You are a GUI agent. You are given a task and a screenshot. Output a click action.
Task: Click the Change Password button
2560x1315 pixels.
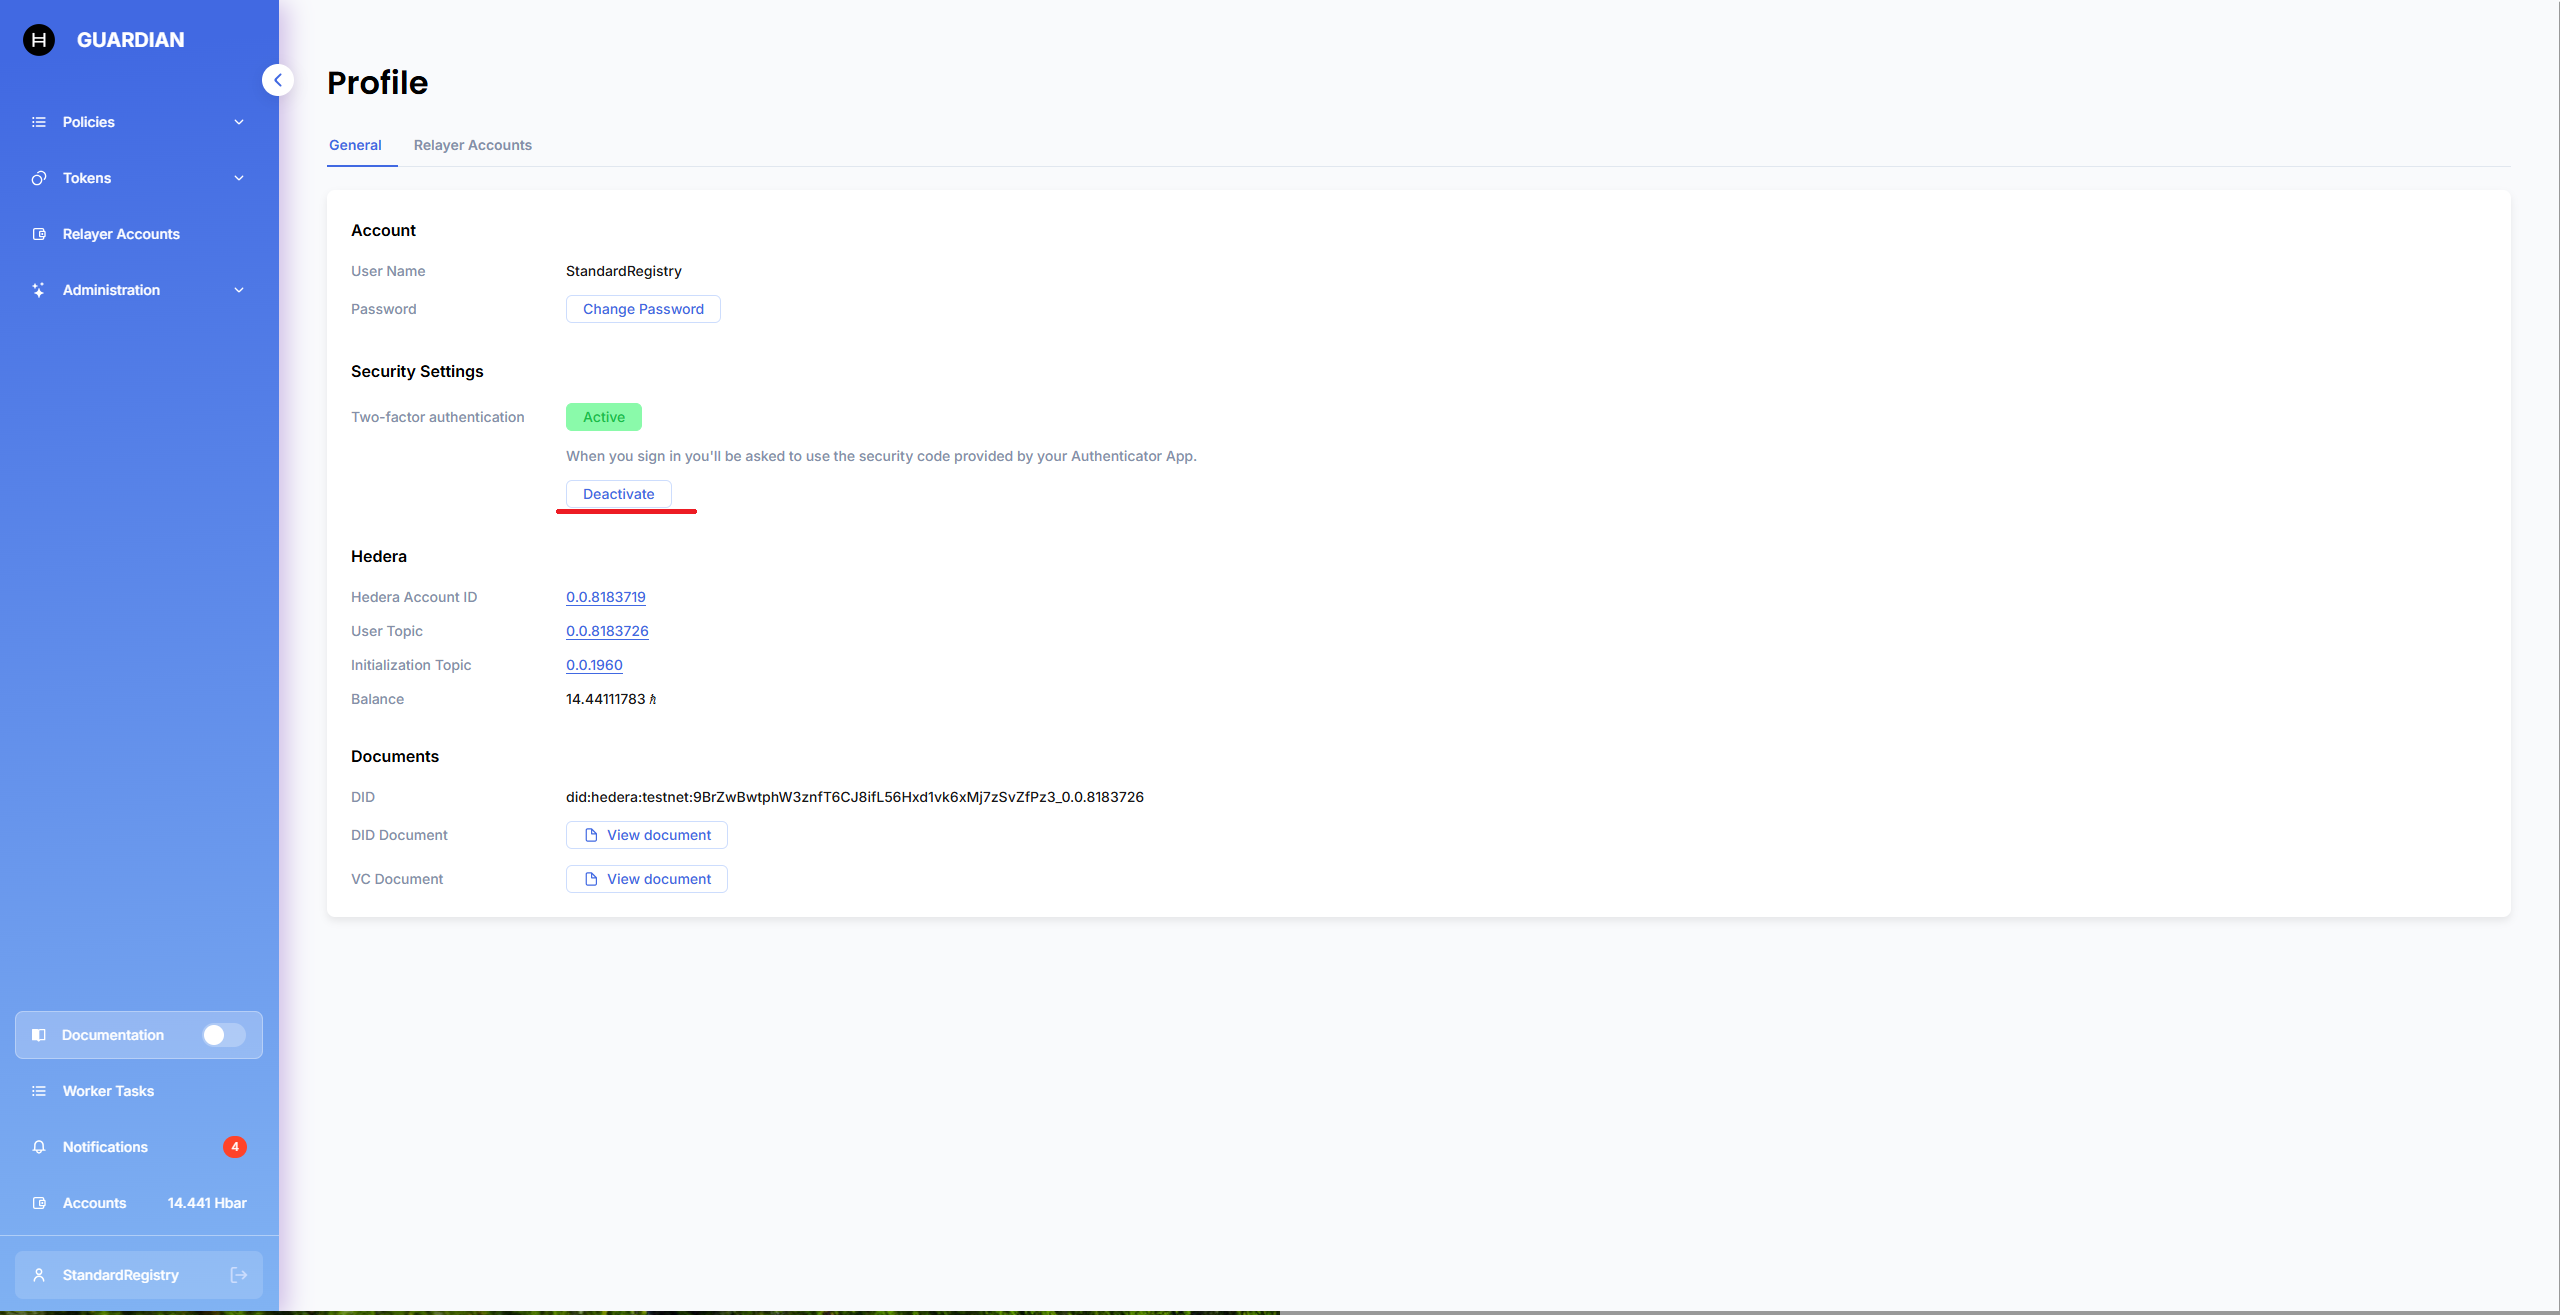pyautogui.click(x=643, y=309)
